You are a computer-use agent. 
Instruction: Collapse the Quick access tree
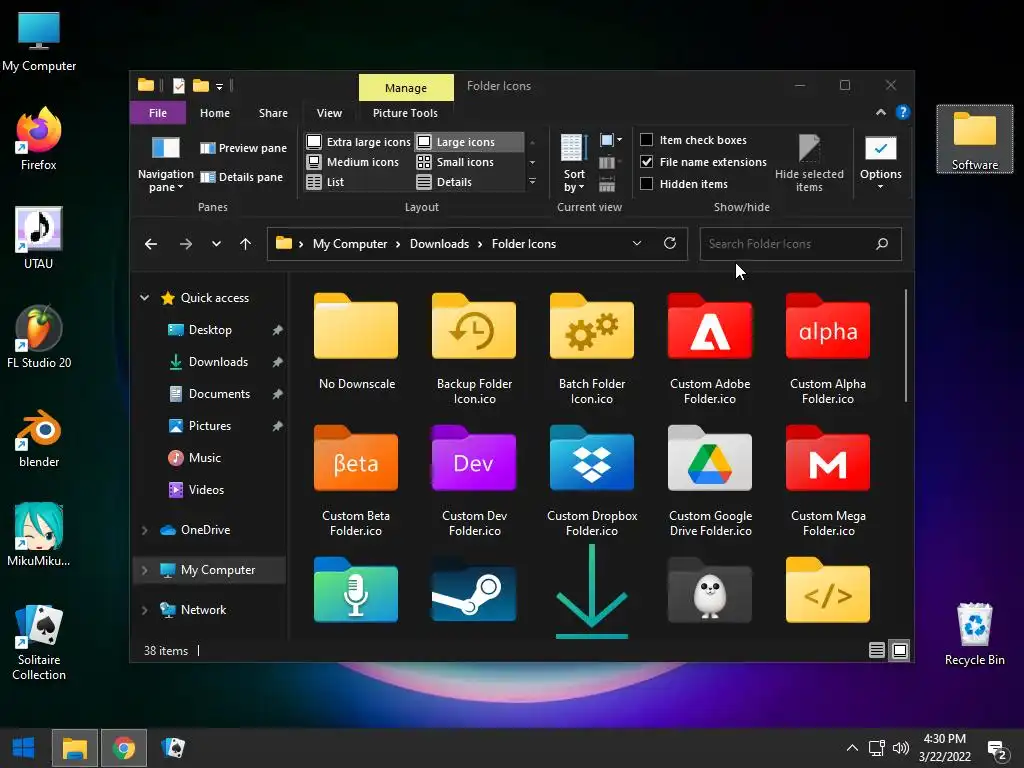[x=144, y=298]
